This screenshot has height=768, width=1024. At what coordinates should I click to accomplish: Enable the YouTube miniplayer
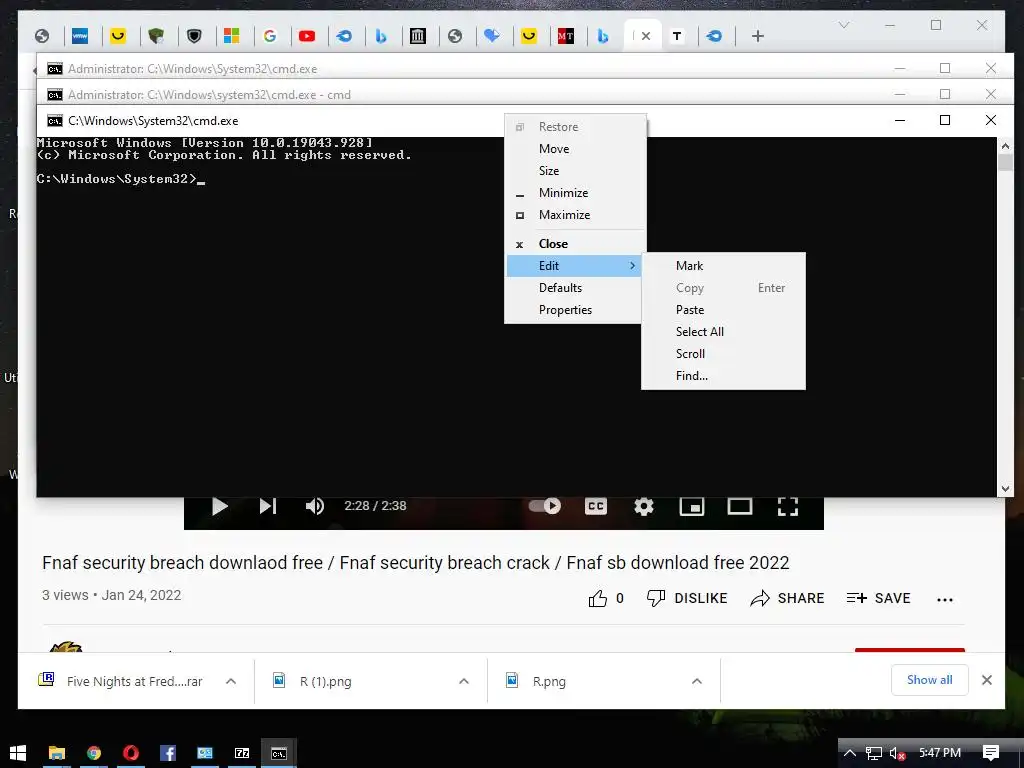click(692, 506)
